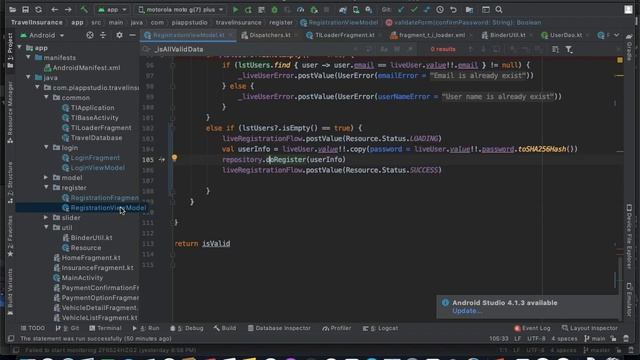The width and height of the screenshot is (640, 360).
Task: Collapse the util package
Action: 46,227
